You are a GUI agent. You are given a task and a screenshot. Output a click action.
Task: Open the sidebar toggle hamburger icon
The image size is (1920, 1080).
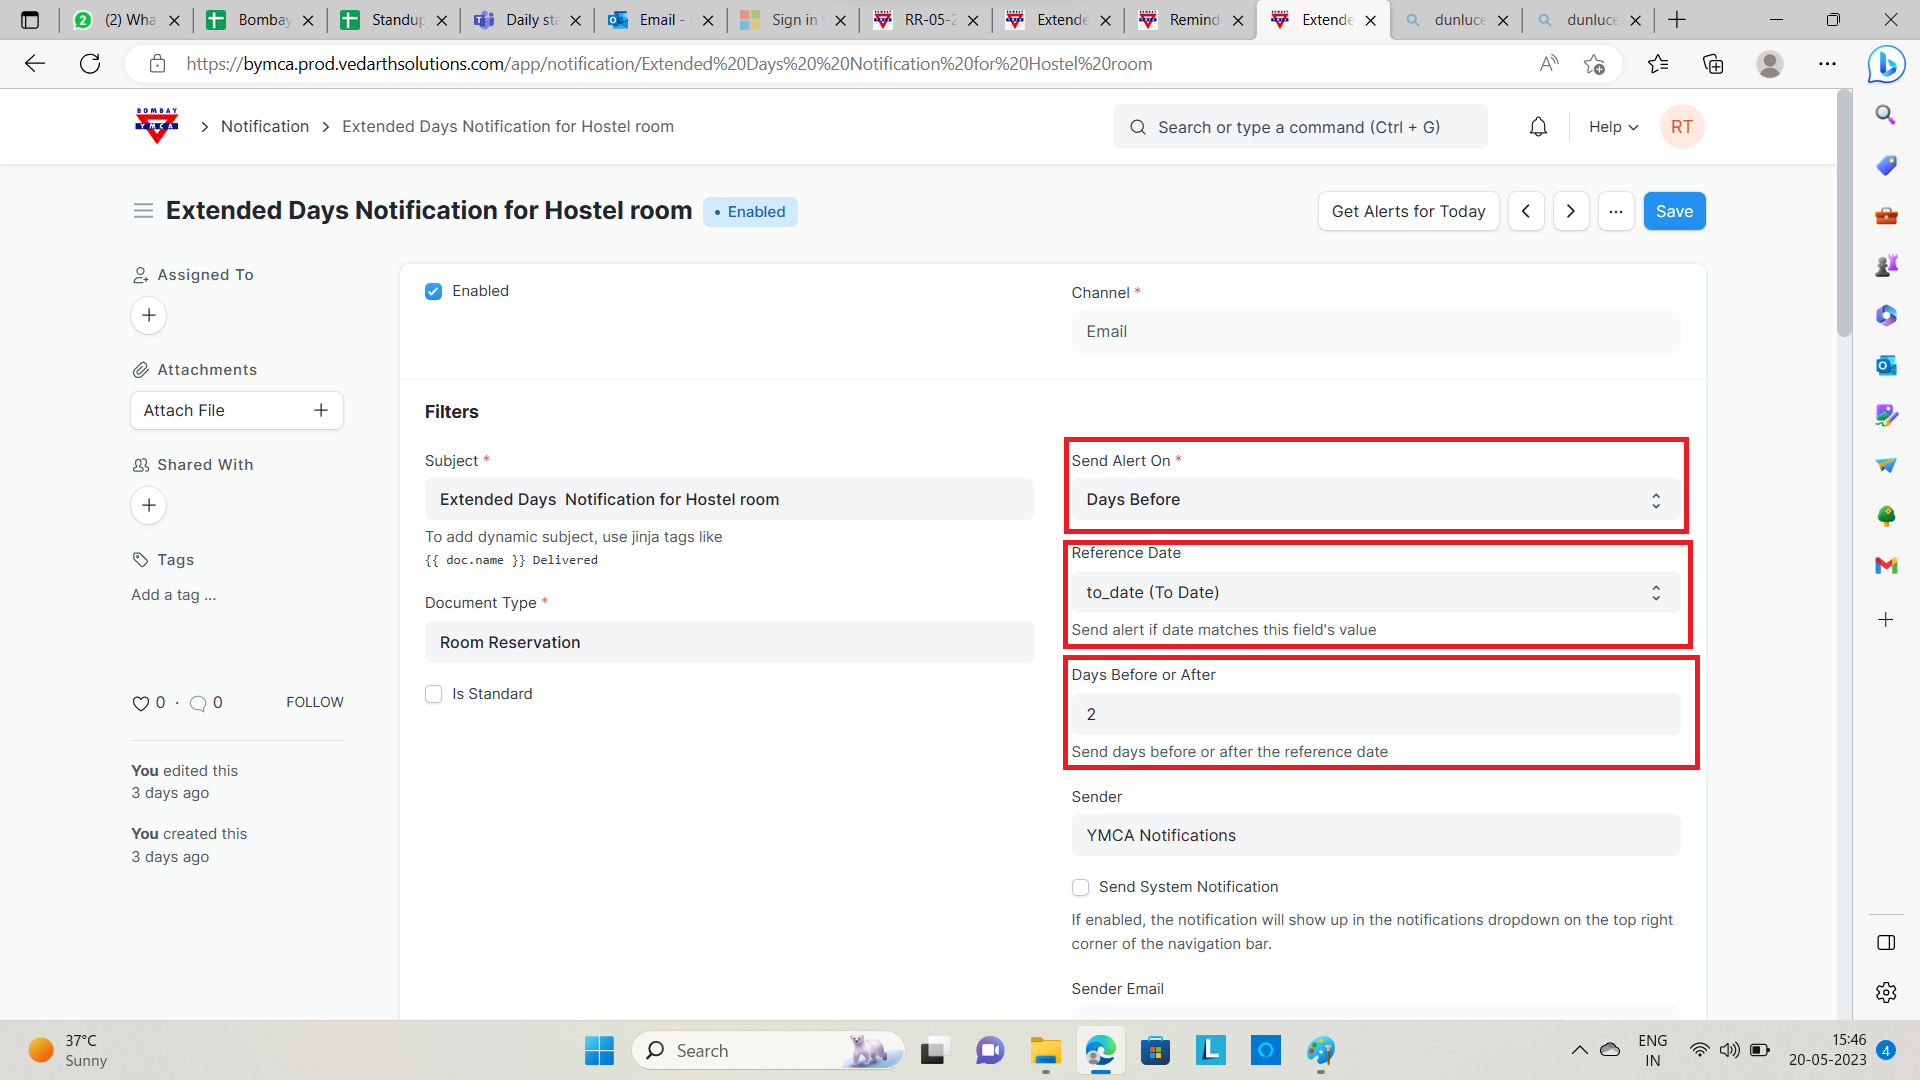[x=143, y=211]
